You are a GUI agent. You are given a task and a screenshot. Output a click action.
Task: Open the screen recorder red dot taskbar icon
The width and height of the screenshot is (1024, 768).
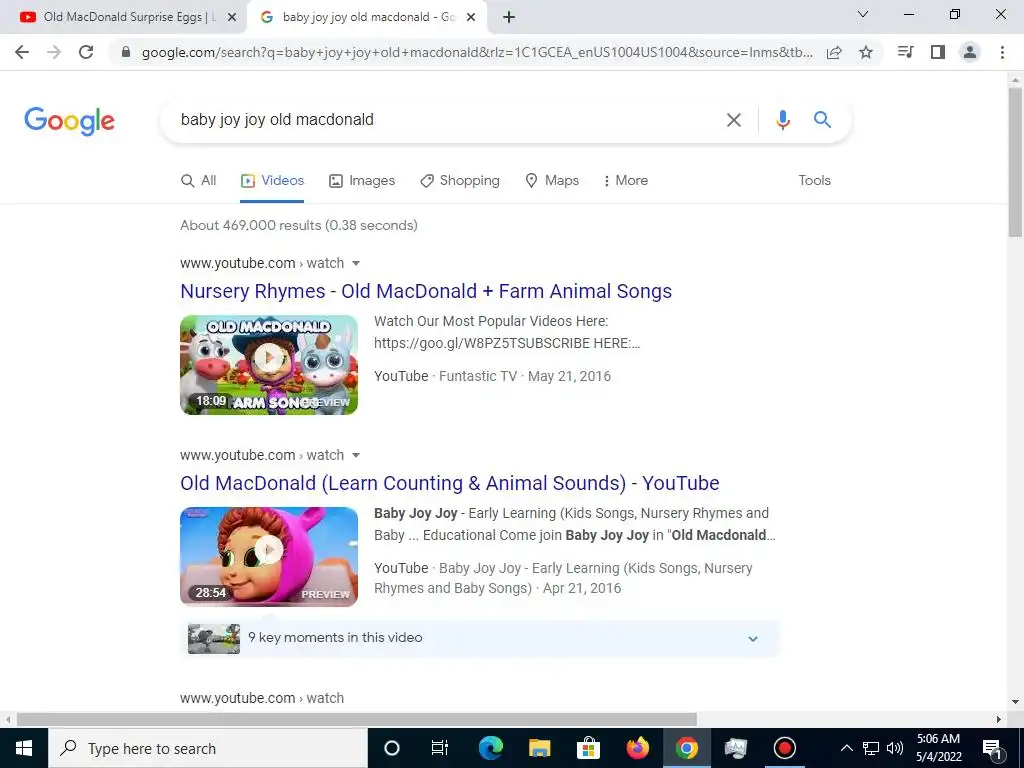[x=784, y=748]
